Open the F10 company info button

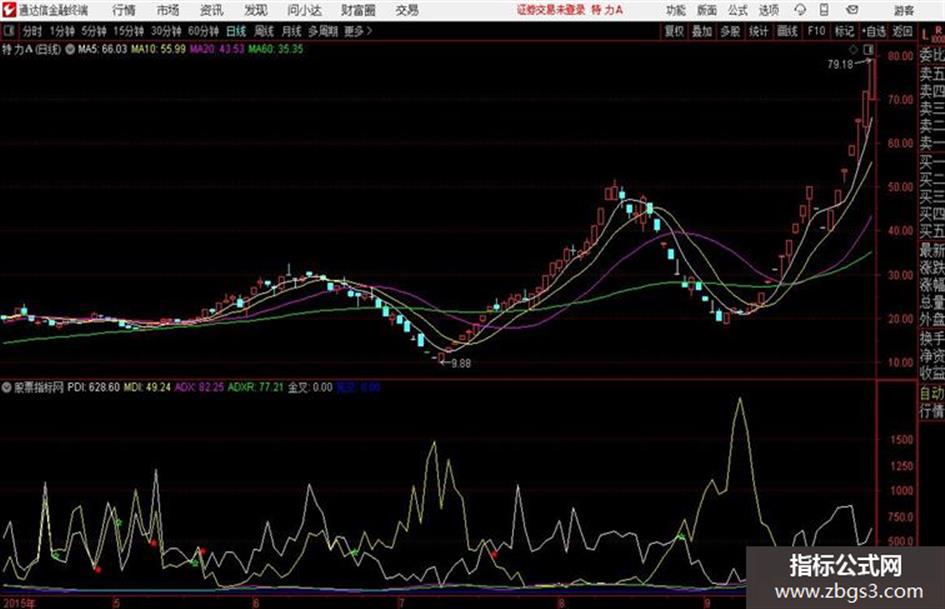[816, 31]
